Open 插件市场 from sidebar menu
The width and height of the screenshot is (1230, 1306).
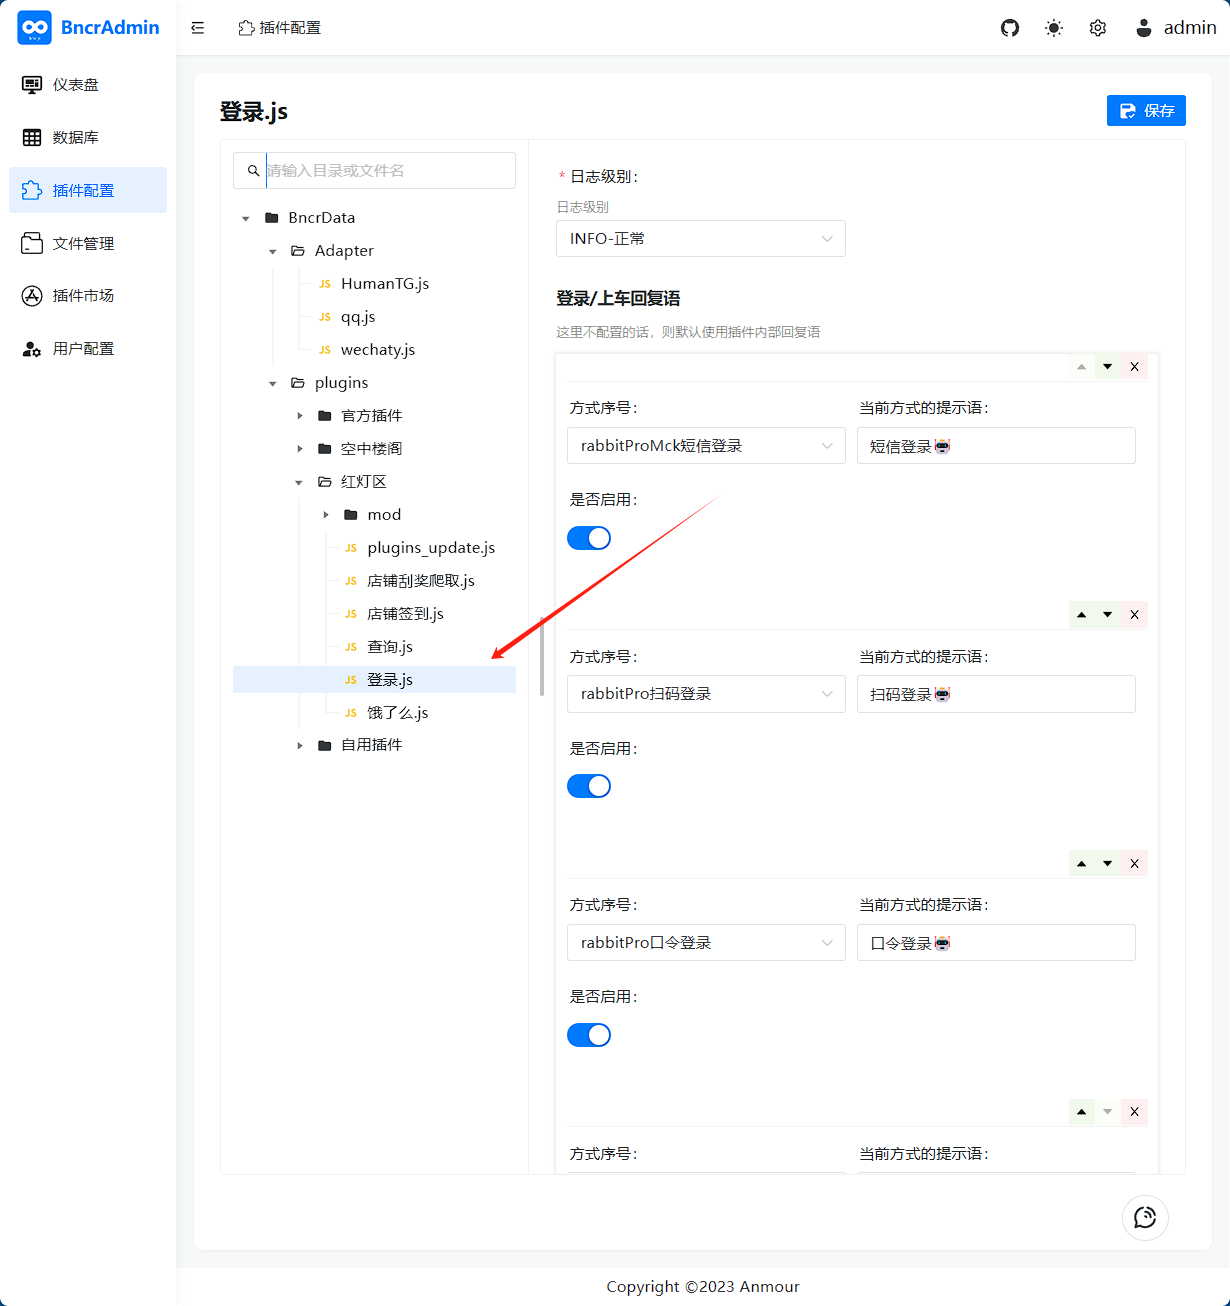tap(83, 296)
